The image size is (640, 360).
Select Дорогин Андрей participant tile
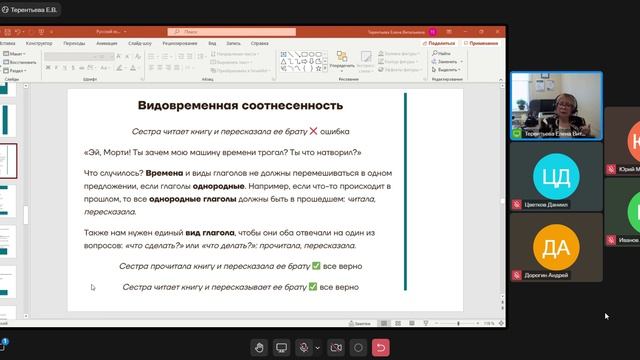[x=556, y=247]
